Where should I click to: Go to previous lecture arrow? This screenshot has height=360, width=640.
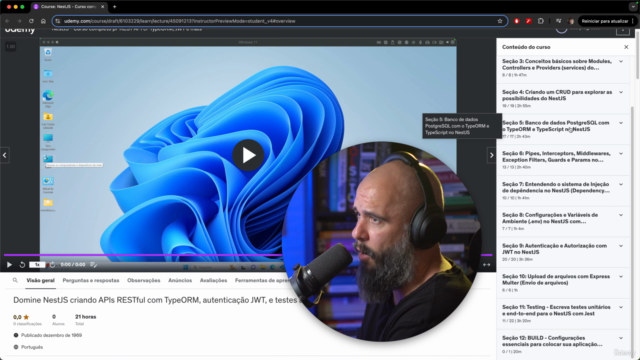[x=4, y=155]
